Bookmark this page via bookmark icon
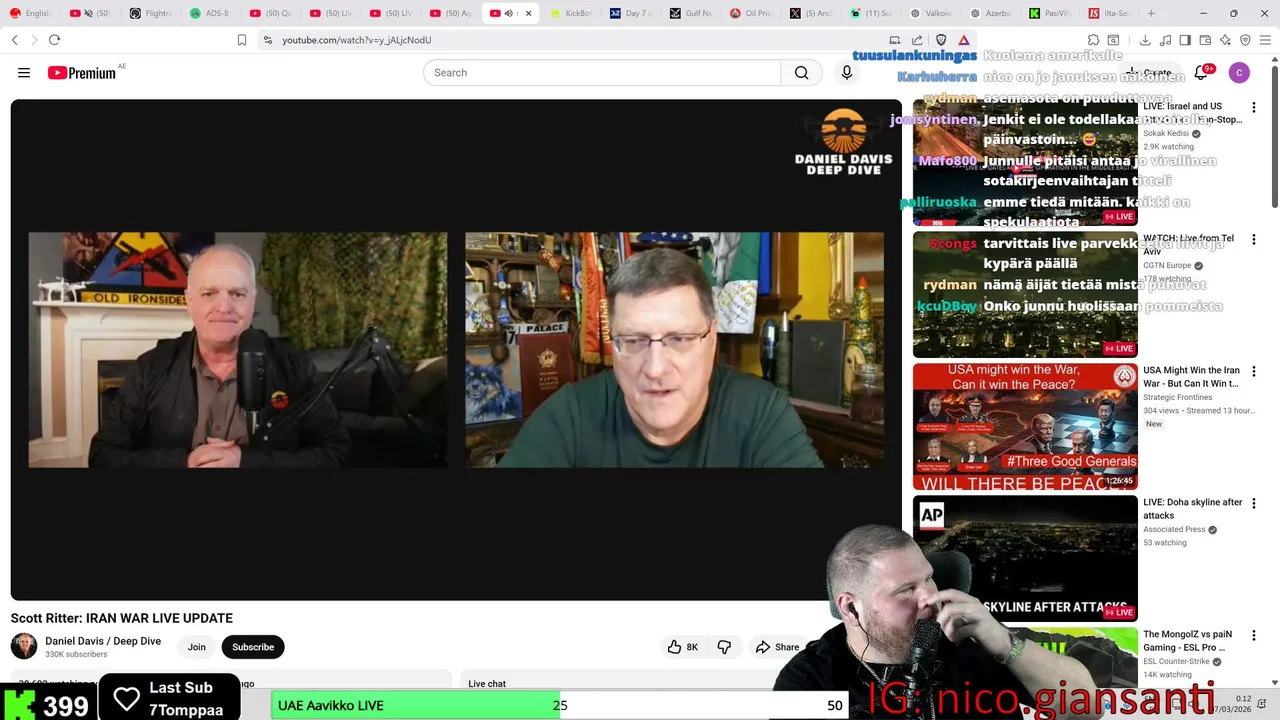 coord(242,40)
